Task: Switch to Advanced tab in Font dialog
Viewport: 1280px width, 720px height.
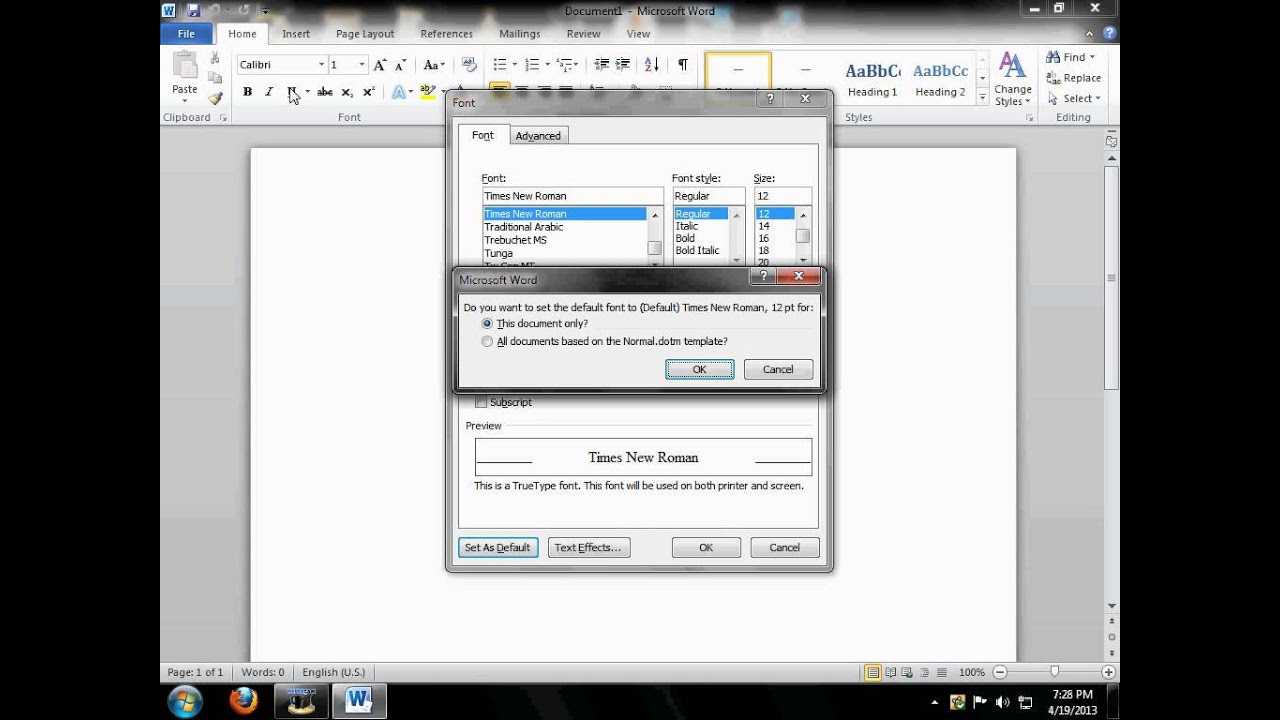Action: coord(538,136)
